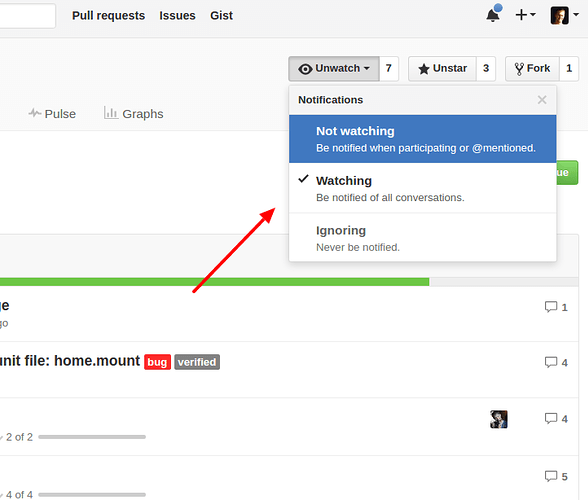Click the Unstar star button
Screen dimensions: 588x500
click(442, 69)
